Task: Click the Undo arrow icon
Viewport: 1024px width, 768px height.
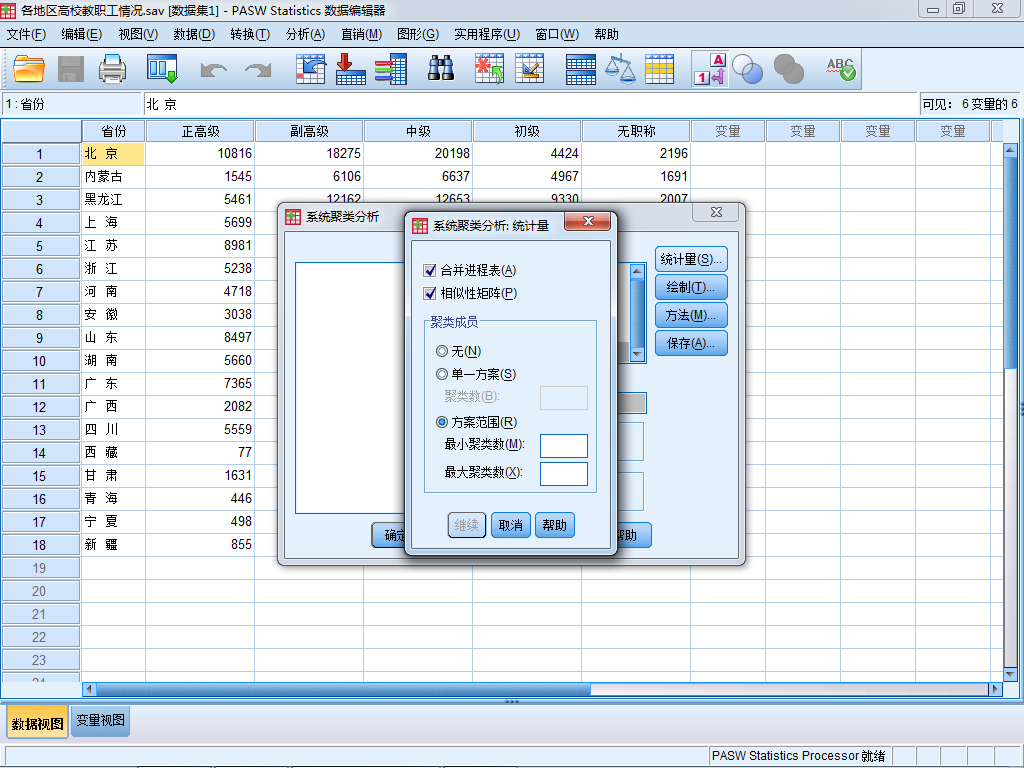Action: pos(214,69)
